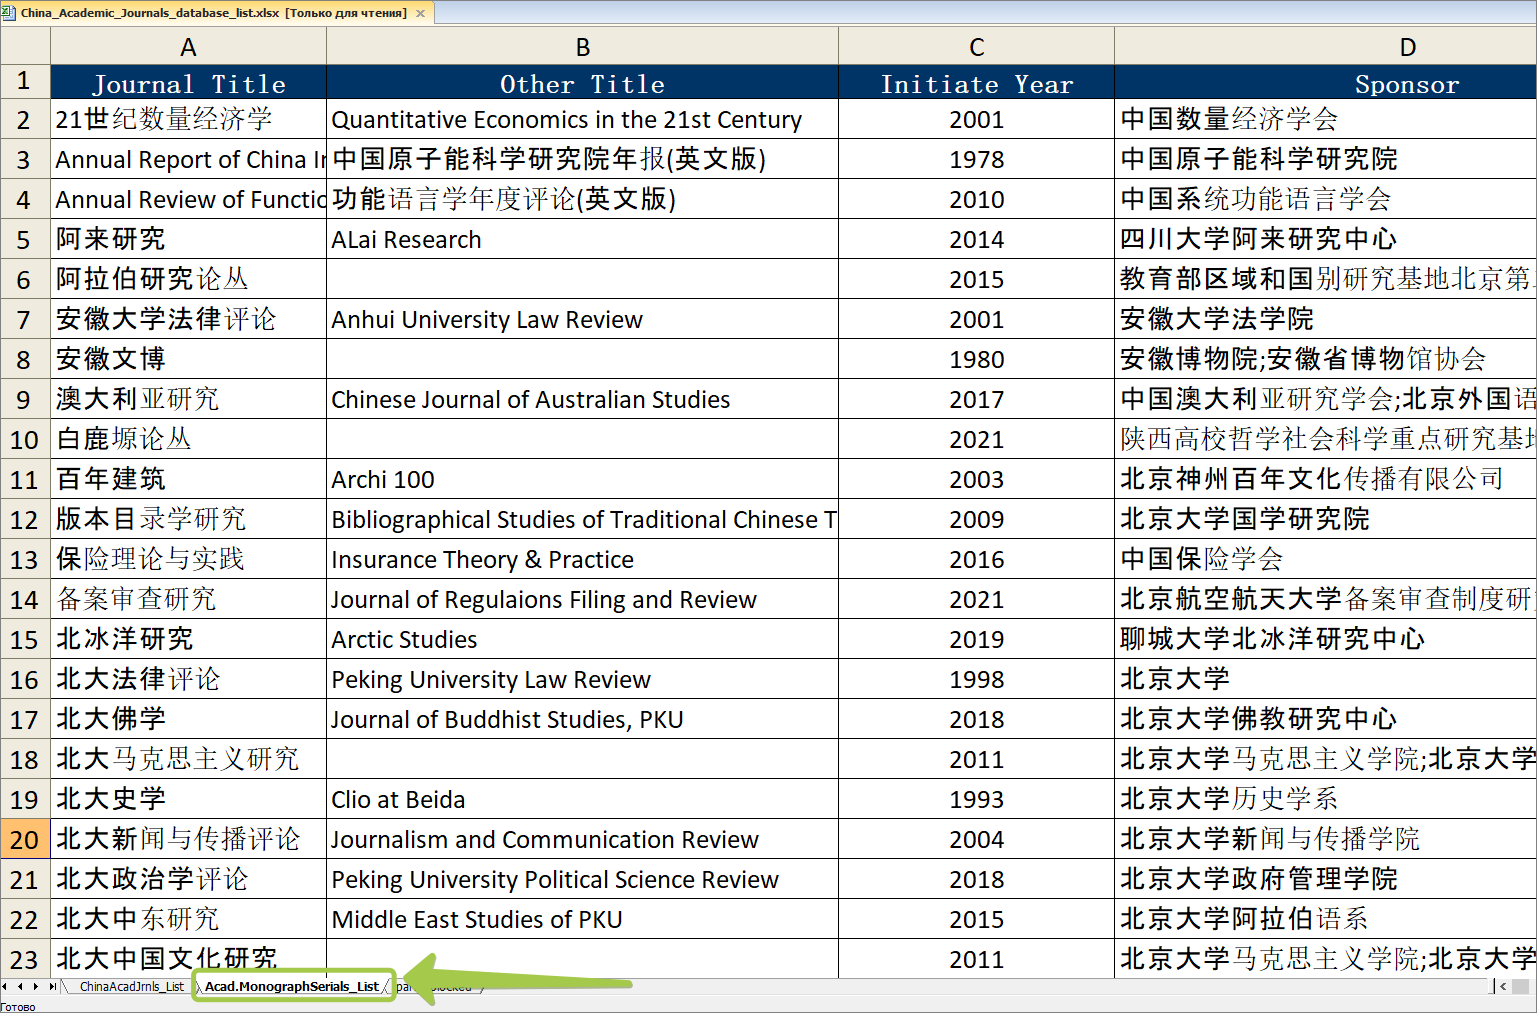The image size is (1537, 1013).
Task: Select the 'Clio at Beida' cell
Action: 582,799
